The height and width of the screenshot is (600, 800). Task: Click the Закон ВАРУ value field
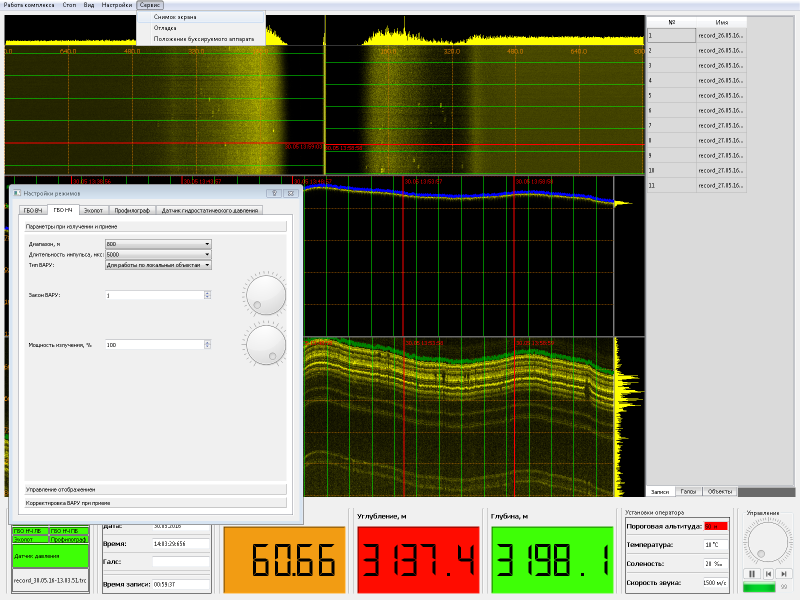point(155,295)
